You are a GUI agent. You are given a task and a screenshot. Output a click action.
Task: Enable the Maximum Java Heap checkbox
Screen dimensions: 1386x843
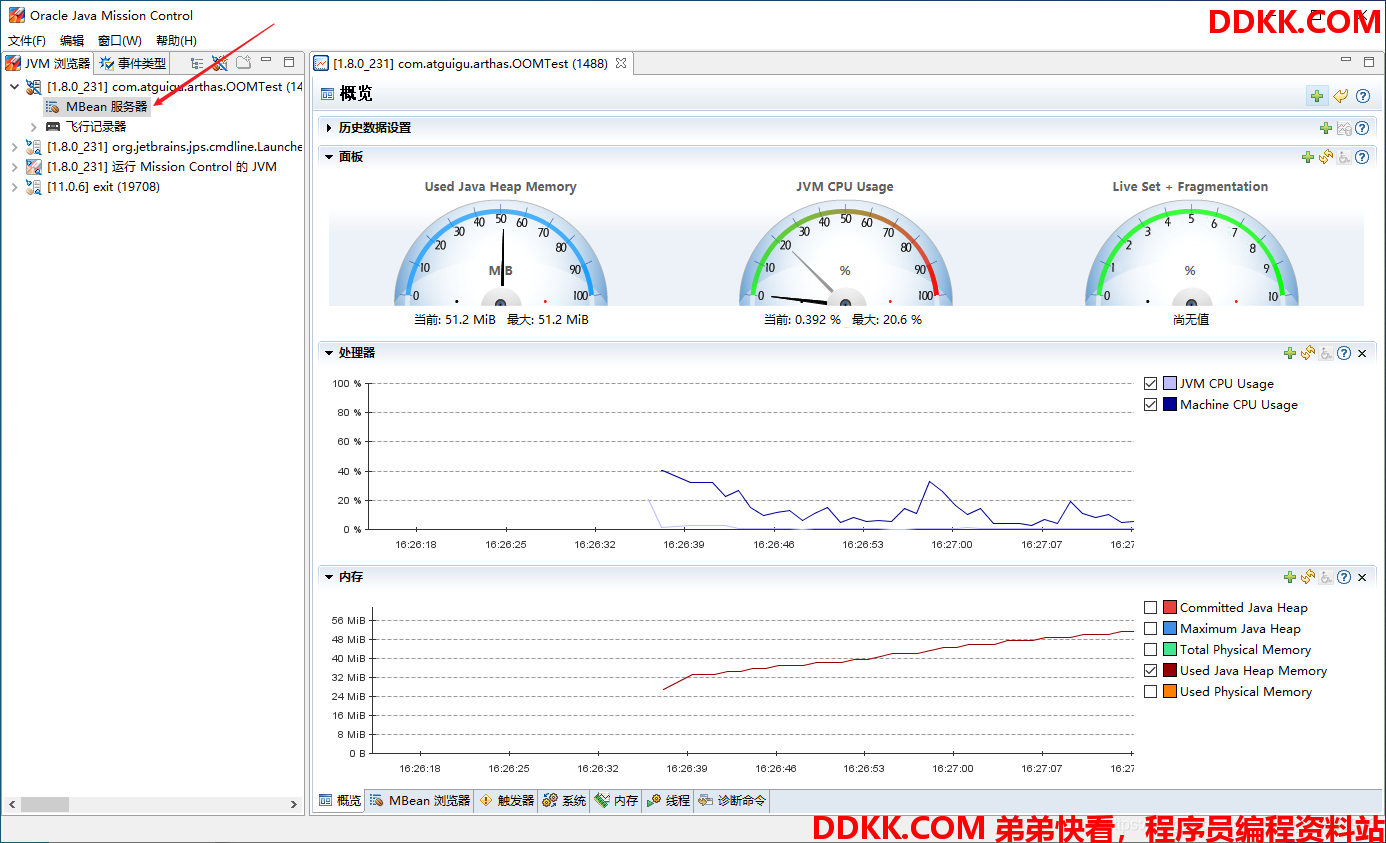(1150, 628)
